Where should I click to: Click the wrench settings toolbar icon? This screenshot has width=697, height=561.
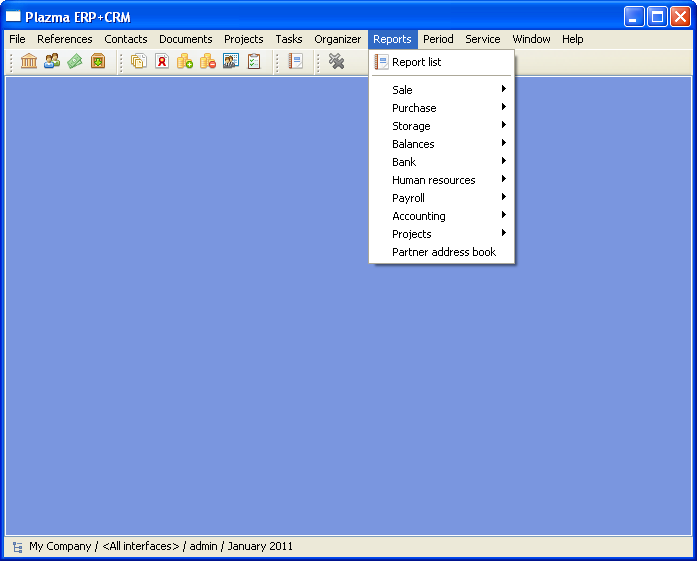pyautogui.click(x=336, y=62)
